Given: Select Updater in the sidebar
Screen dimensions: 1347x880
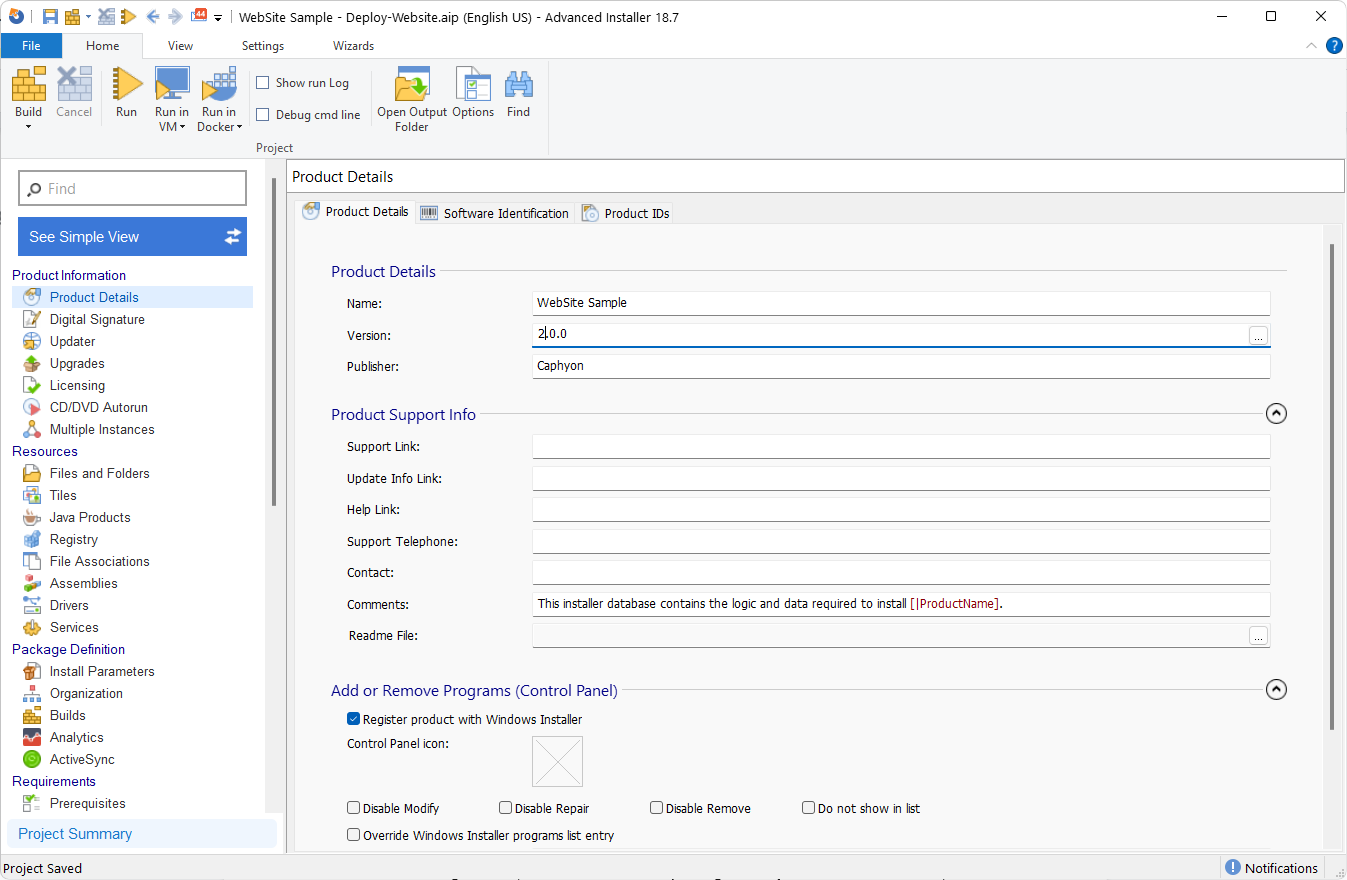Looking at the screenshot, I should (72, 341).
